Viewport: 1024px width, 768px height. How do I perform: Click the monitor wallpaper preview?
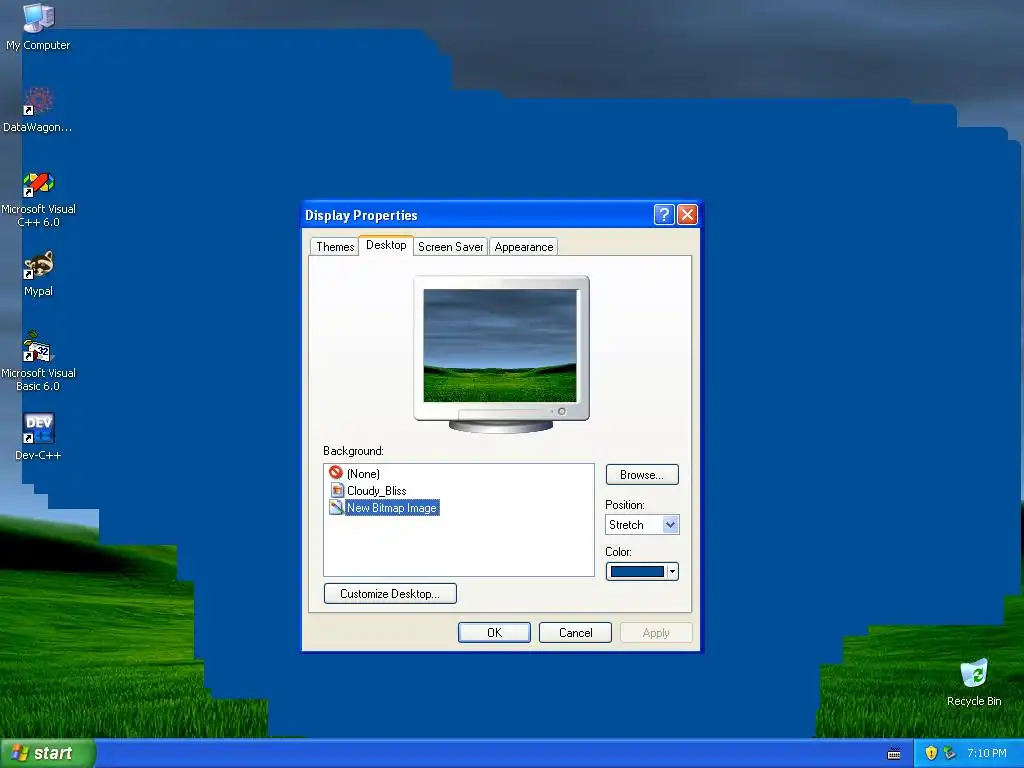[500, 345]
